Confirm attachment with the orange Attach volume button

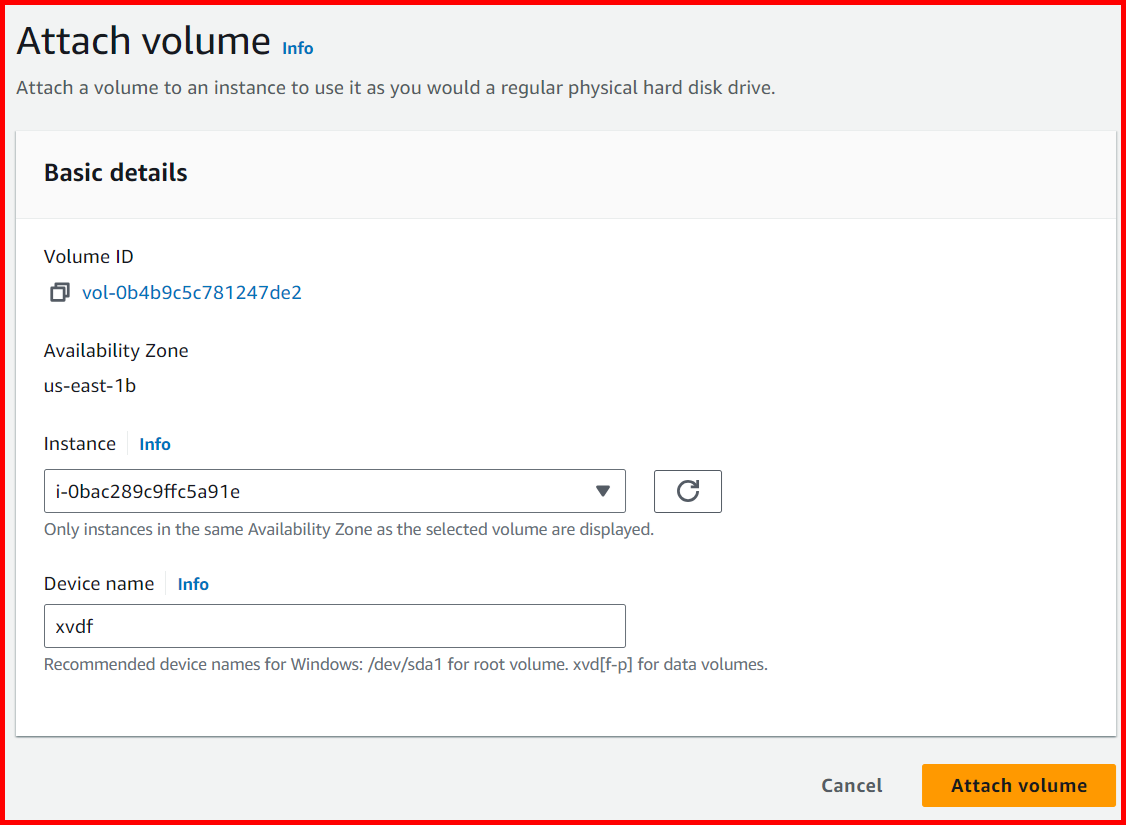(x=1018, y=785)
